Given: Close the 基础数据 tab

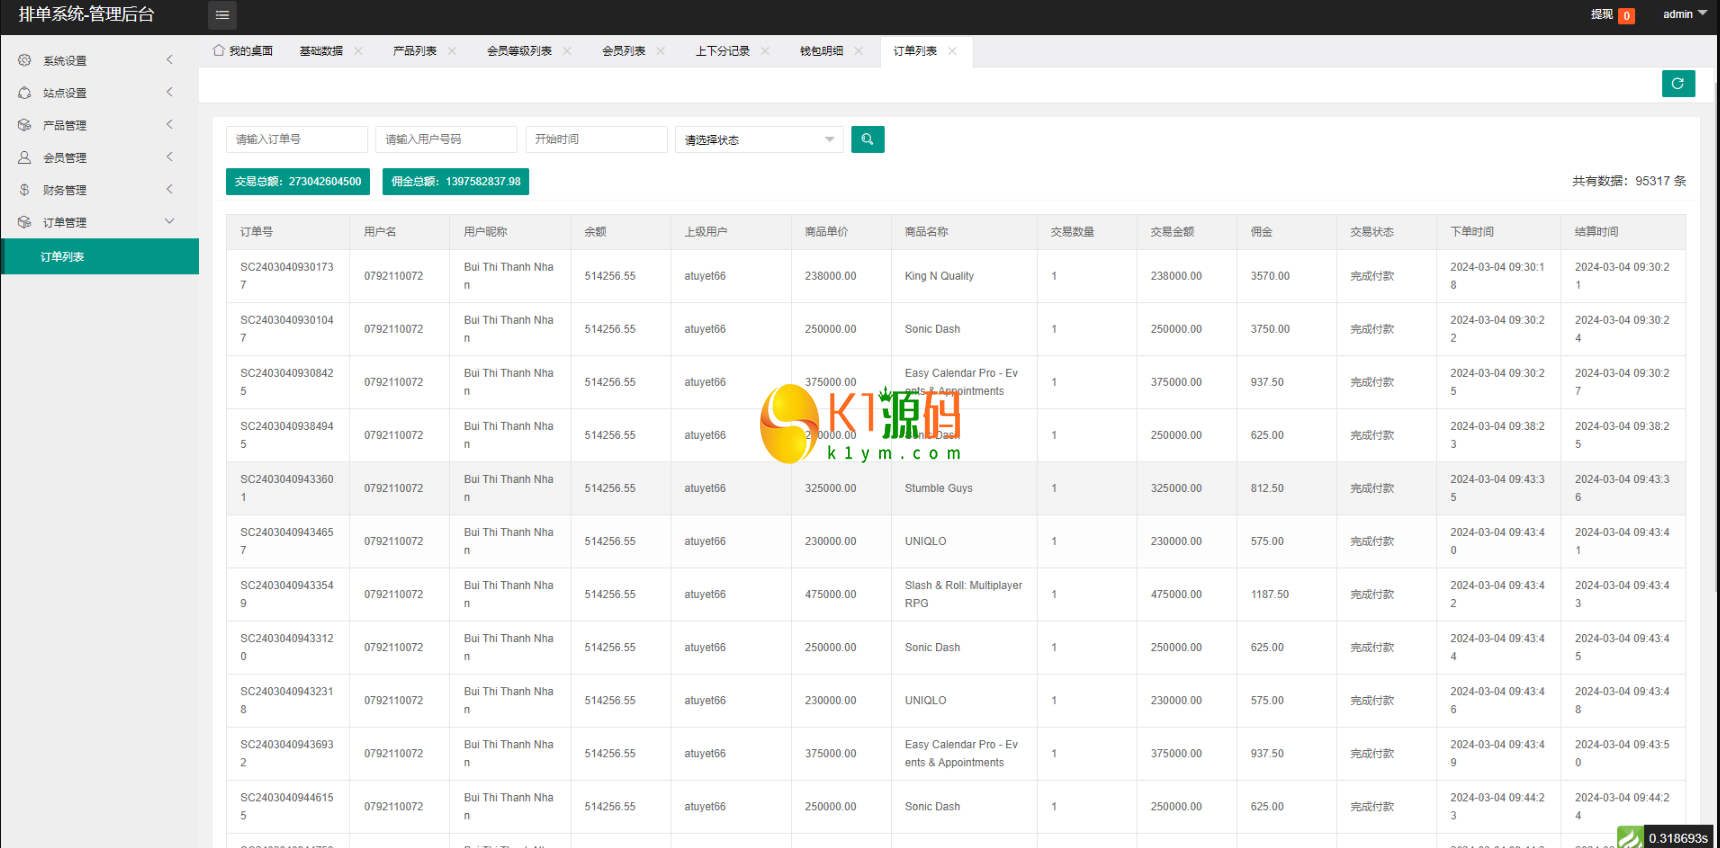Looking at the screenshot, I should [x=358, y=51].
